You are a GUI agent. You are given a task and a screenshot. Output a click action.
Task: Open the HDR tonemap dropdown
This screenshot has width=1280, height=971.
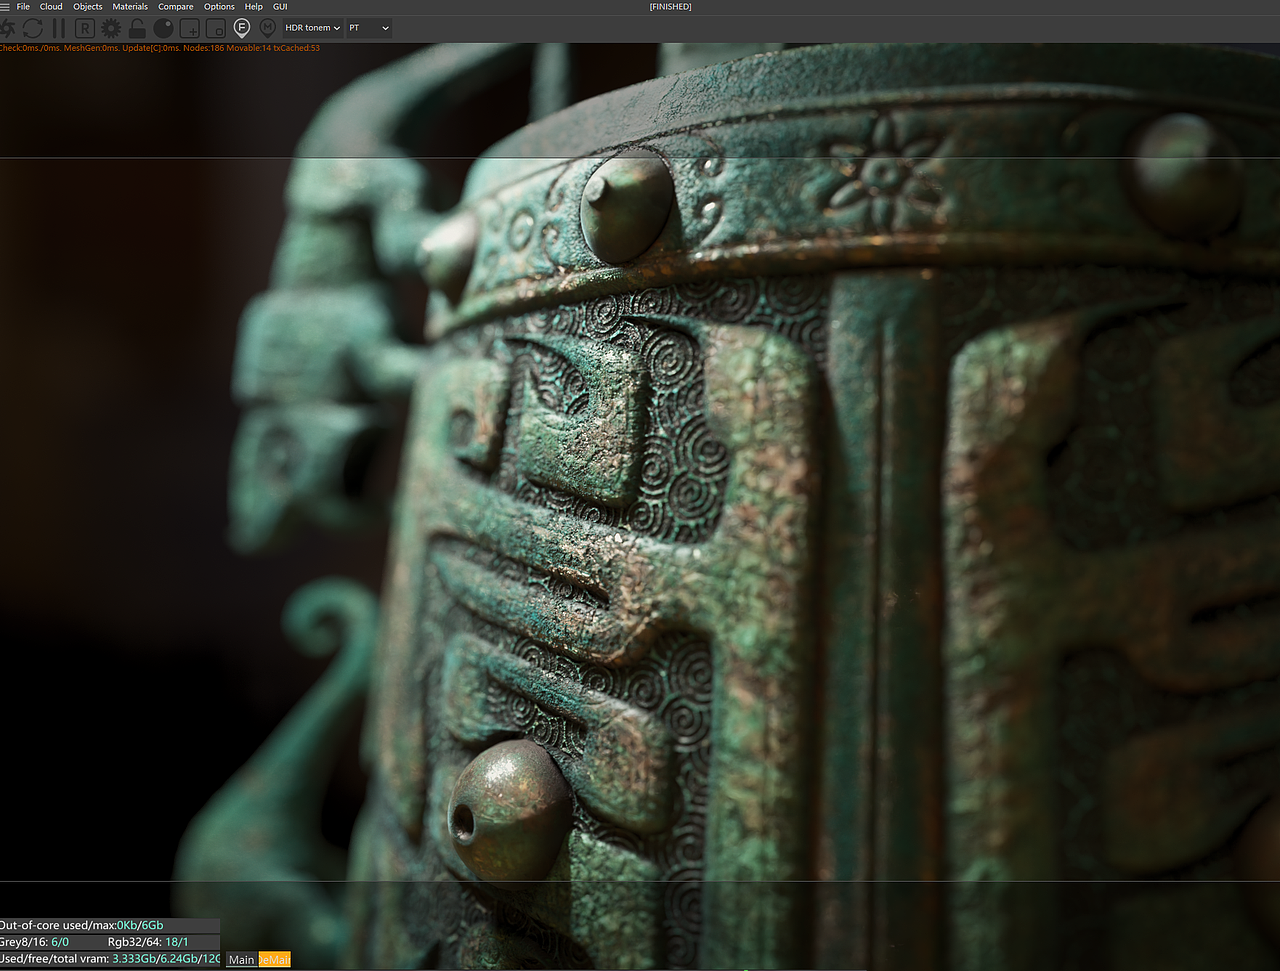(312, 28)
